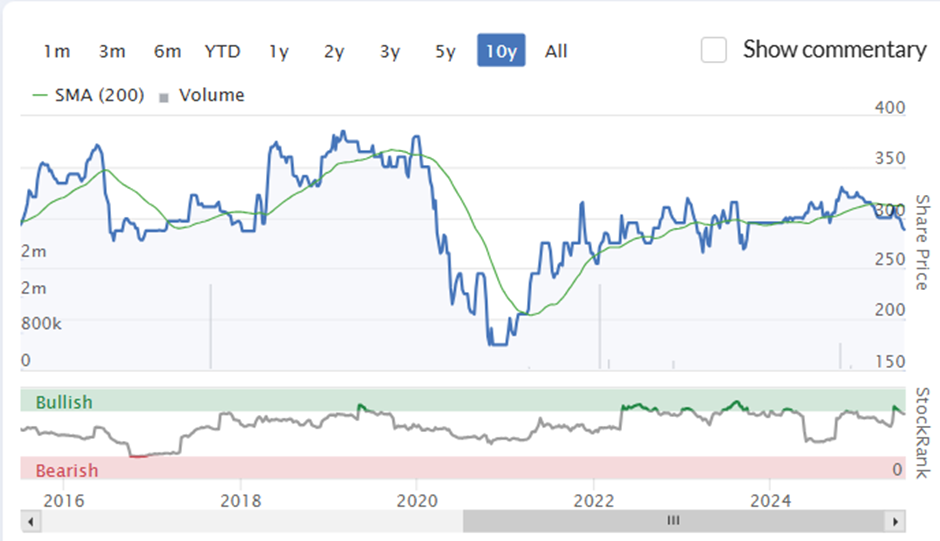This screenshot has width=940, height=541.
Task: Select the 3m time range
Action: click(112, 52)
